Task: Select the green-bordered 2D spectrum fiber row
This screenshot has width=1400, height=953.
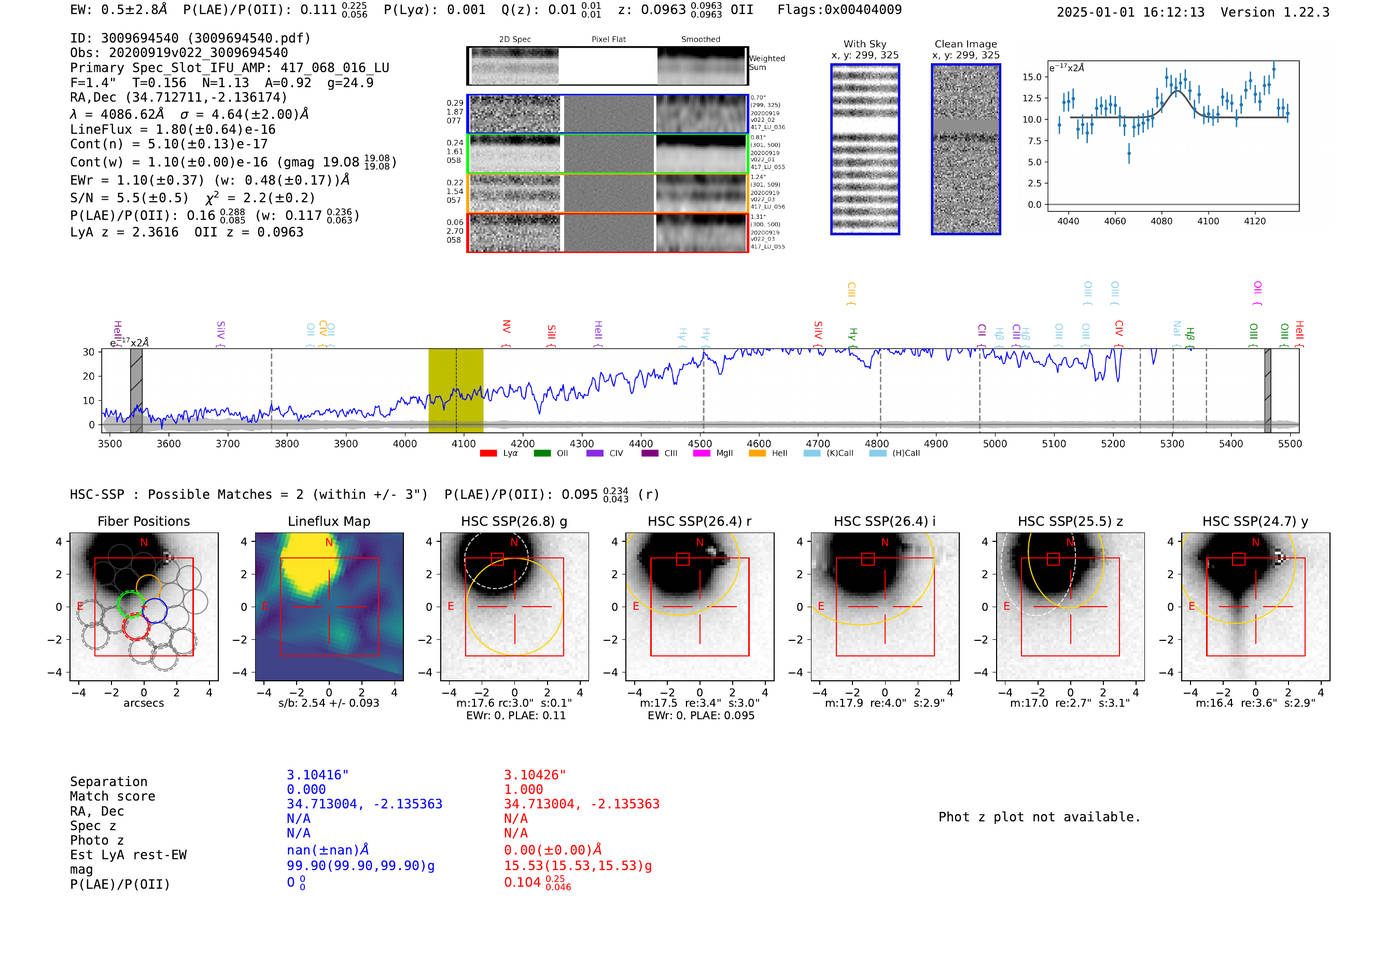Action: (x=607, y=154)
